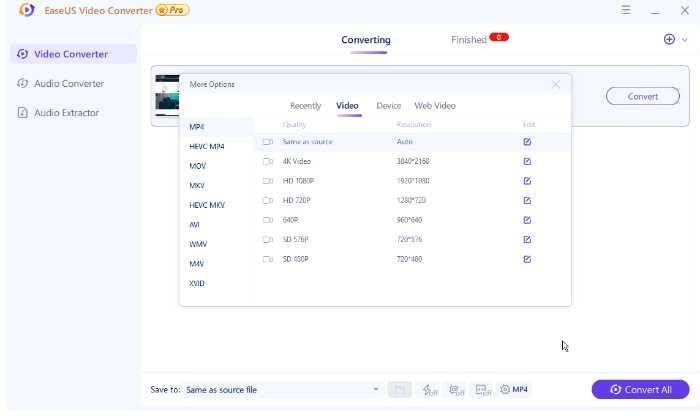Click the EaseUS Video Converter logo icon
Viewport: 700px width, 420px height.
click(x=27, y=10)
